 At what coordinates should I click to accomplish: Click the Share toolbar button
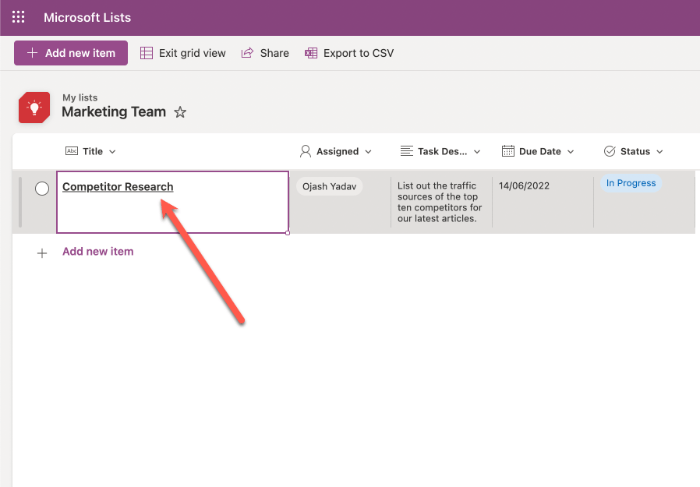[x=265, y=53]
